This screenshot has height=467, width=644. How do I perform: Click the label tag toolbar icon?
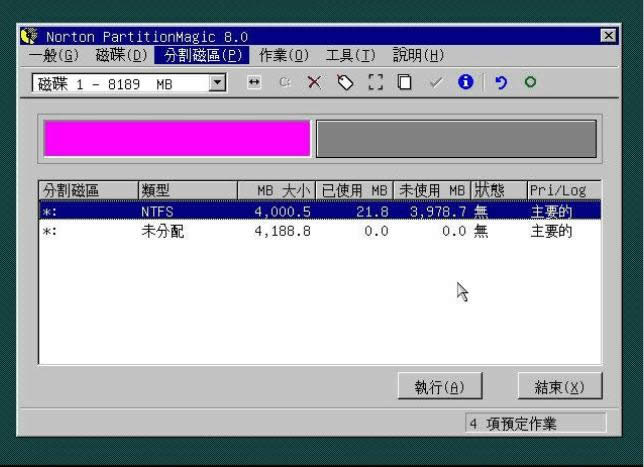point(345,84)
